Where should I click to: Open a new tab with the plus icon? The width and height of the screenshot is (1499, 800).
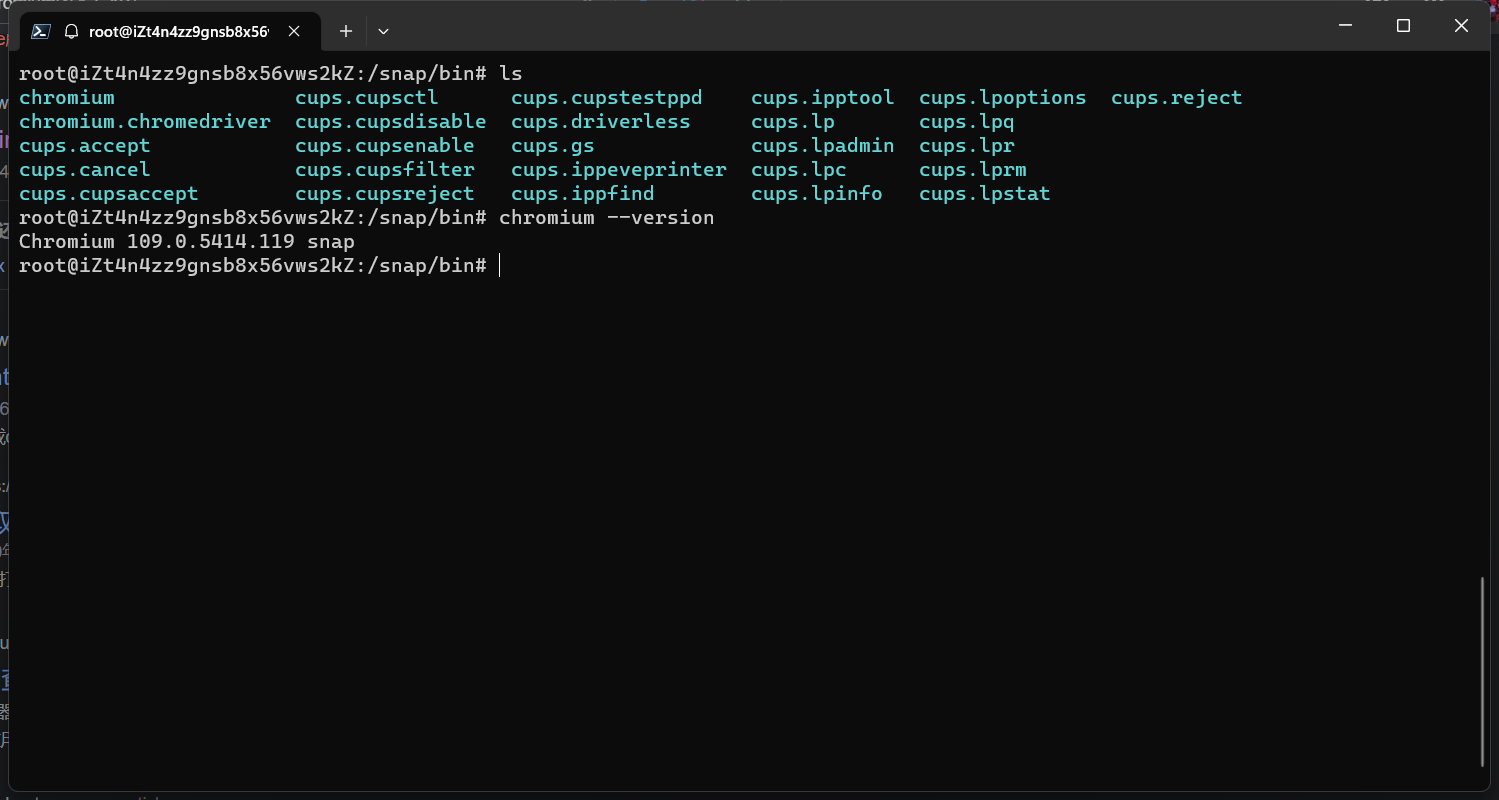pyautogui.click(x=345, y=31)
